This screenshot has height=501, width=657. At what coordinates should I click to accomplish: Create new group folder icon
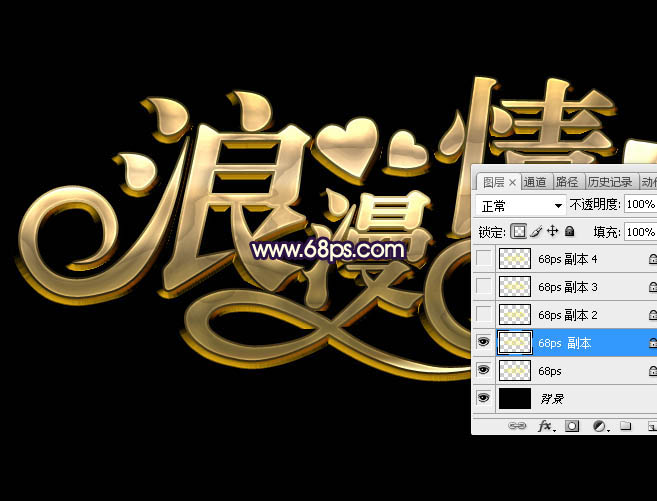pyautogui.click(x=626, y=426)
